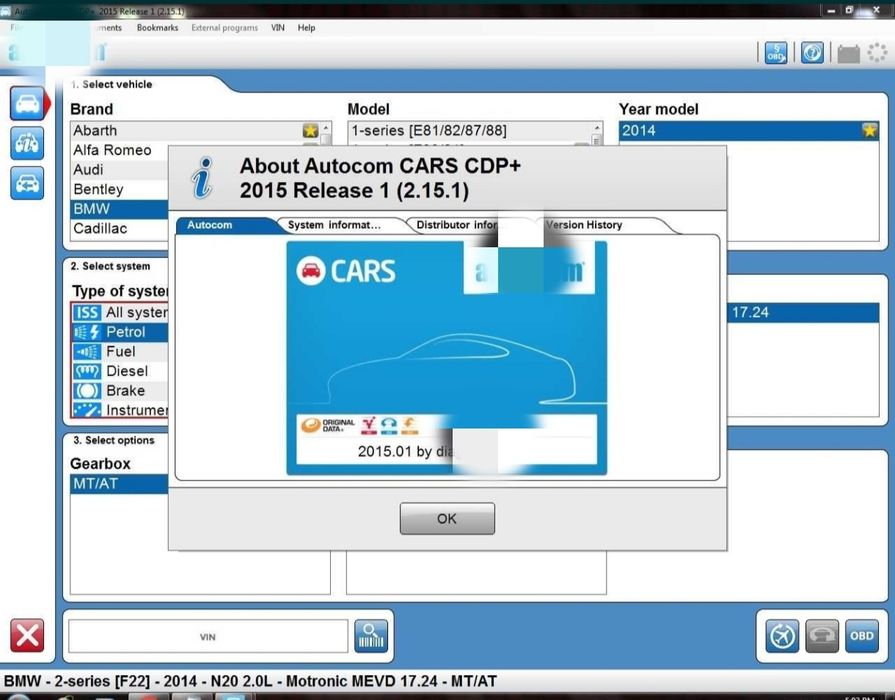Viewport: 895px width, 700px height.
Task: Select the Fuel system type
Action: click(120, 351)
